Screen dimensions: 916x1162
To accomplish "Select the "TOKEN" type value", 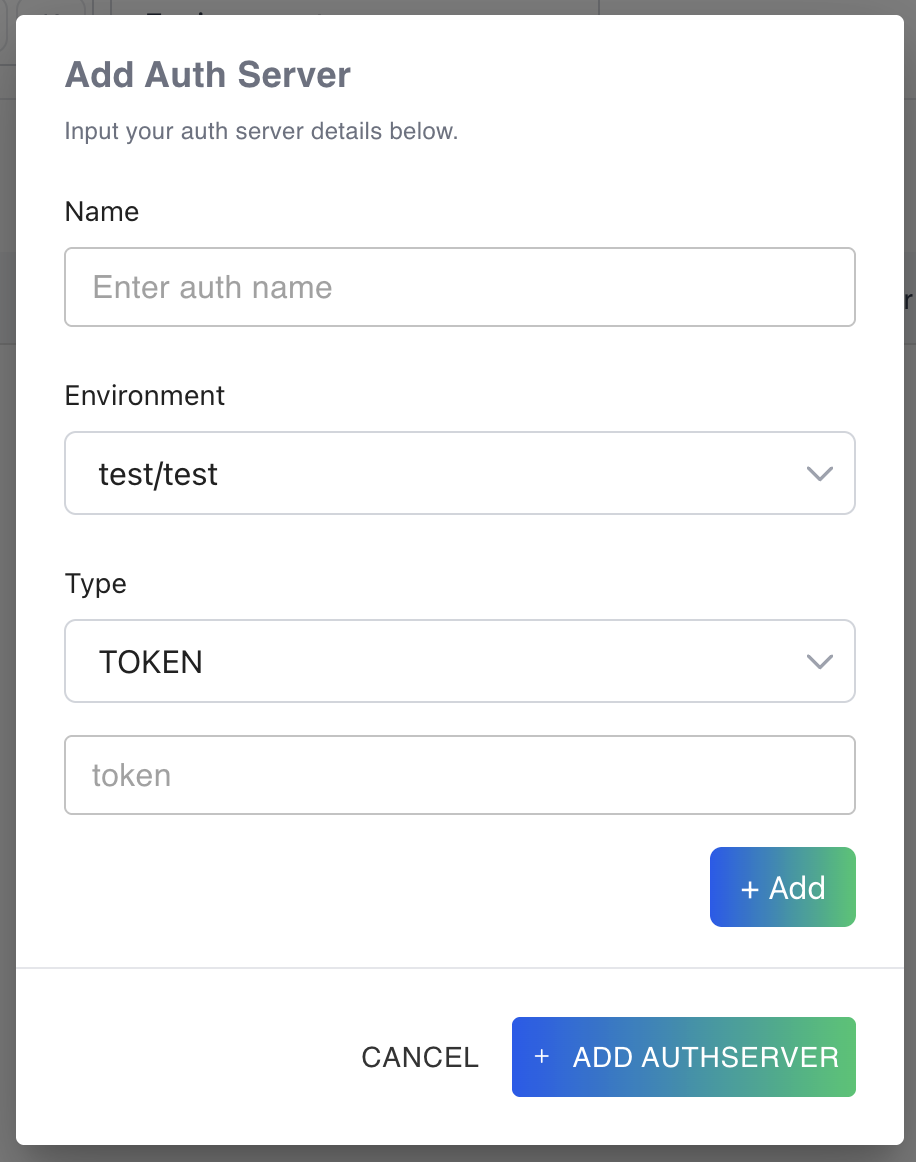I will pyautogui.click(x=151, y=662).
